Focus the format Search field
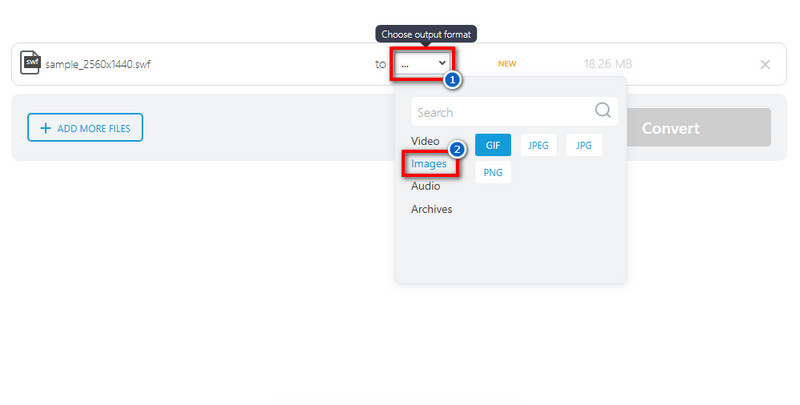 [x=514, y=112]
